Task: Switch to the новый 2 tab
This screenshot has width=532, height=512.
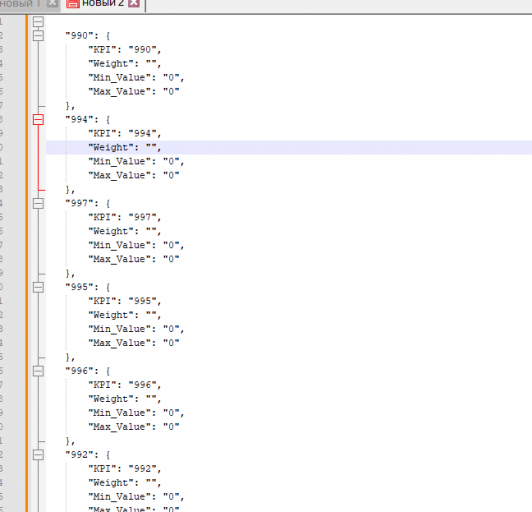Action: click(x=103, y=3)
